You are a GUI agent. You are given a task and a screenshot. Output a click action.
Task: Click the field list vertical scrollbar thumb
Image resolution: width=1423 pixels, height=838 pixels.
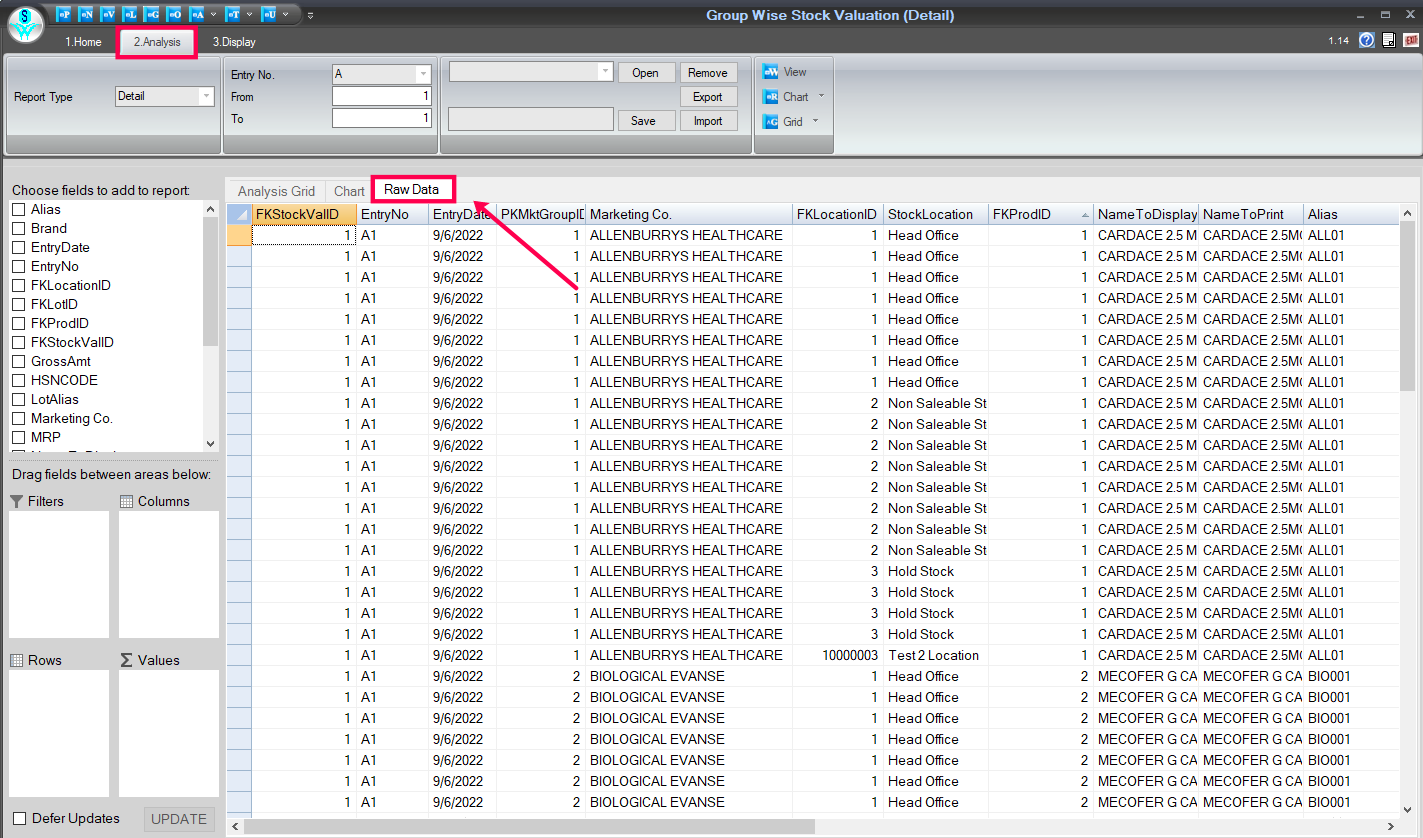pyautogui.click(x=210, y=281)
